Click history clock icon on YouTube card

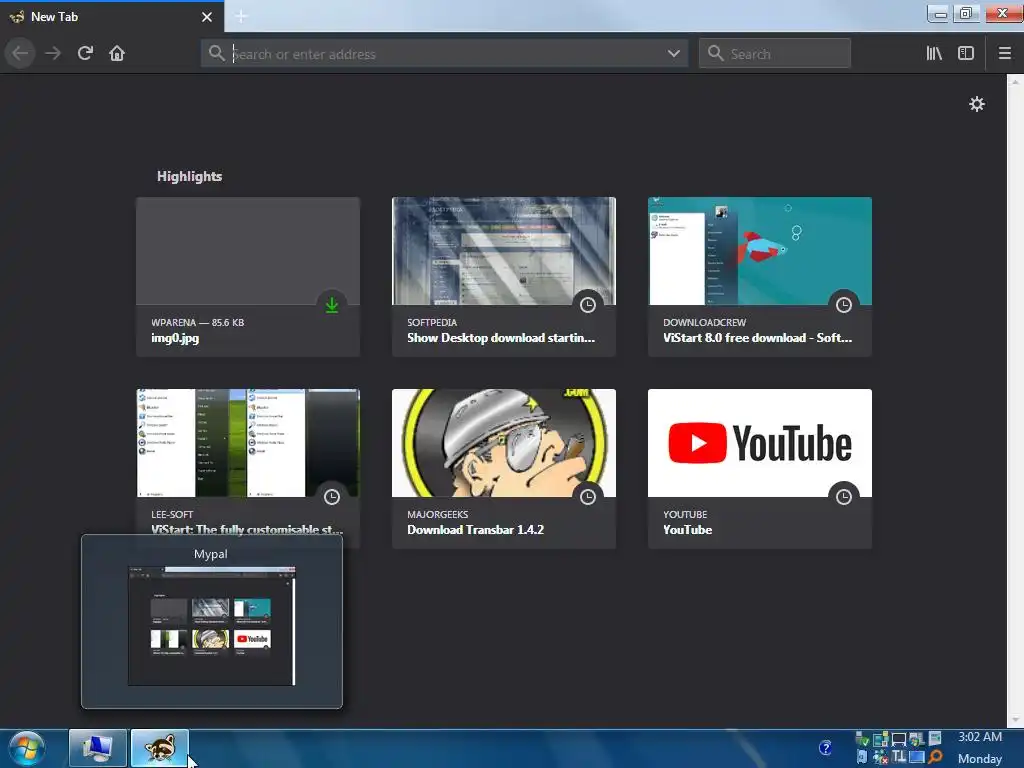point(844,497)
